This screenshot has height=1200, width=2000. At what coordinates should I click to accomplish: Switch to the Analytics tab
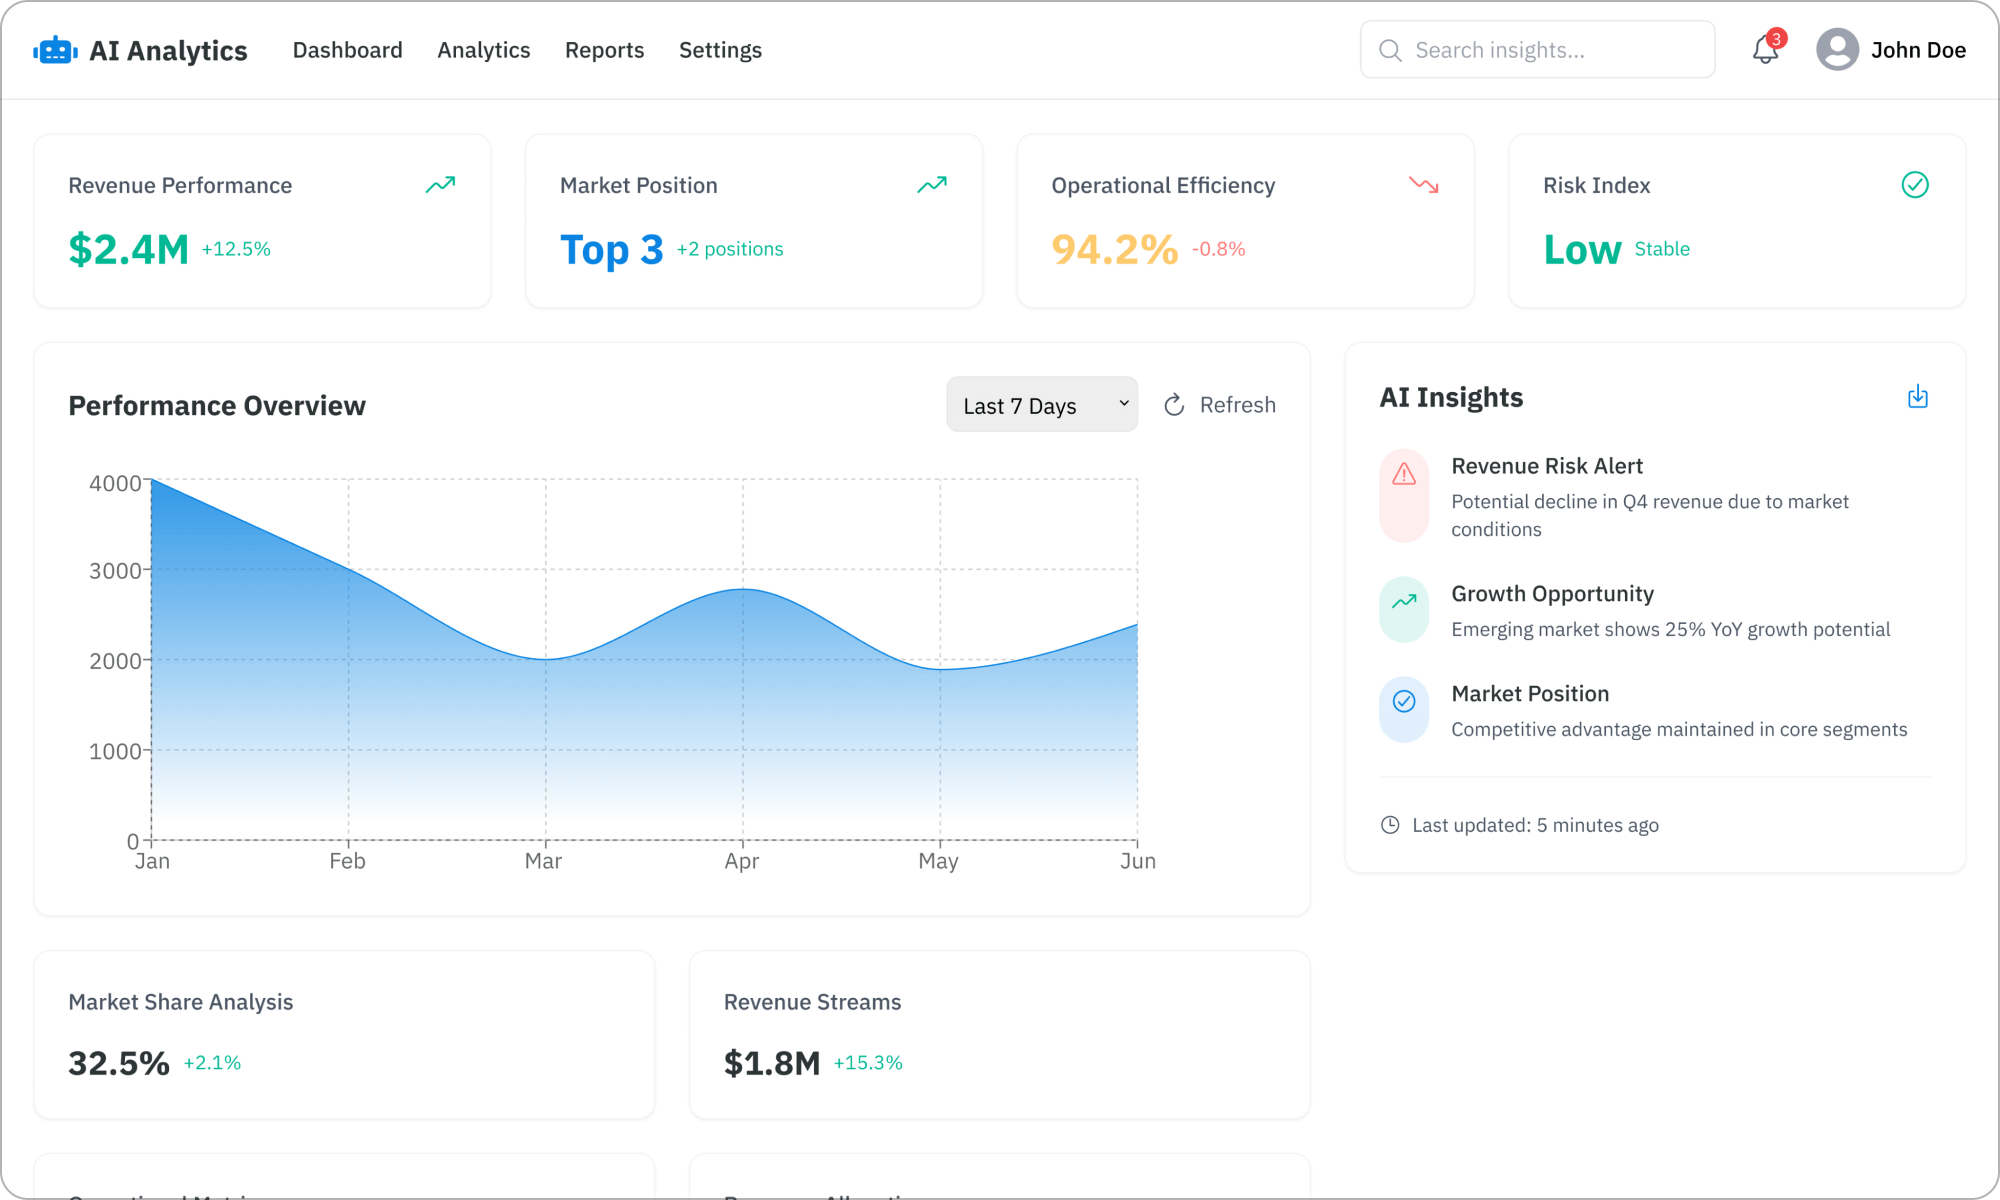coord(483,49)
